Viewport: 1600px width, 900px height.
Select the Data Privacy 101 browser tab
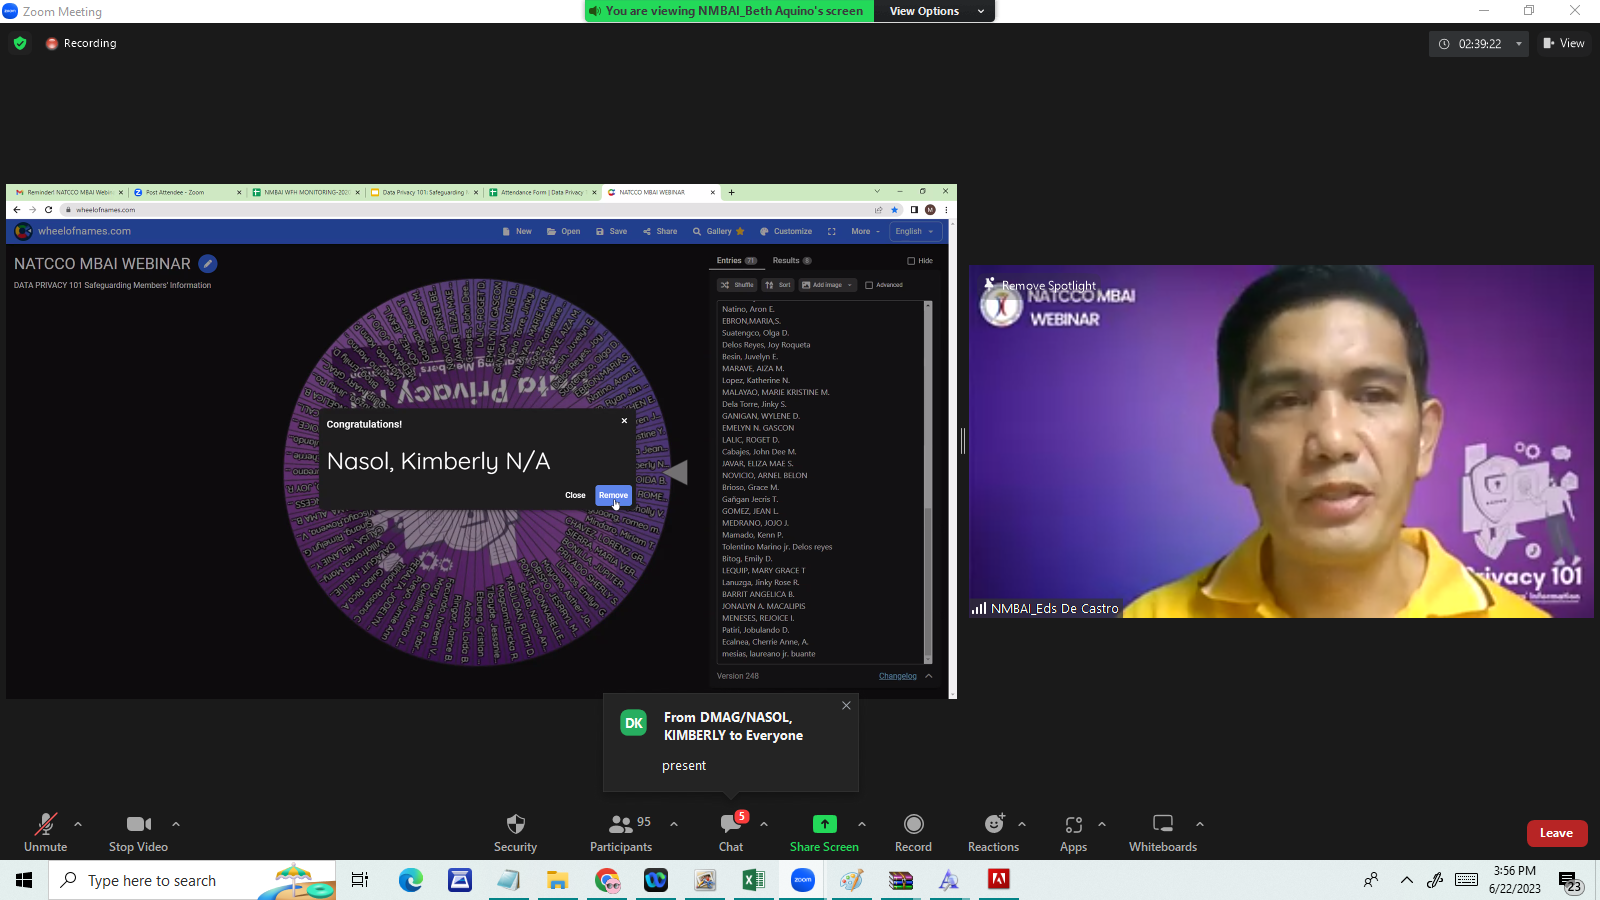pos(424,192)
